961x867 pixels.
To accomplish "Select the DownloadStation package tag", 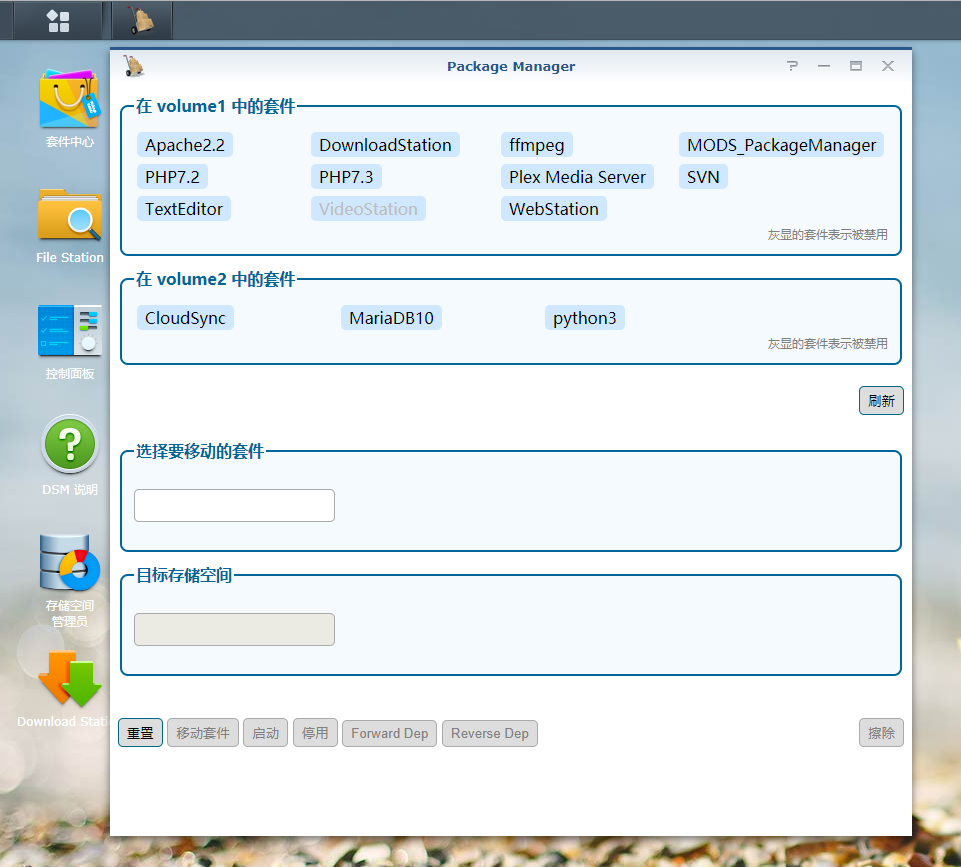I will [x=385, y=145].
